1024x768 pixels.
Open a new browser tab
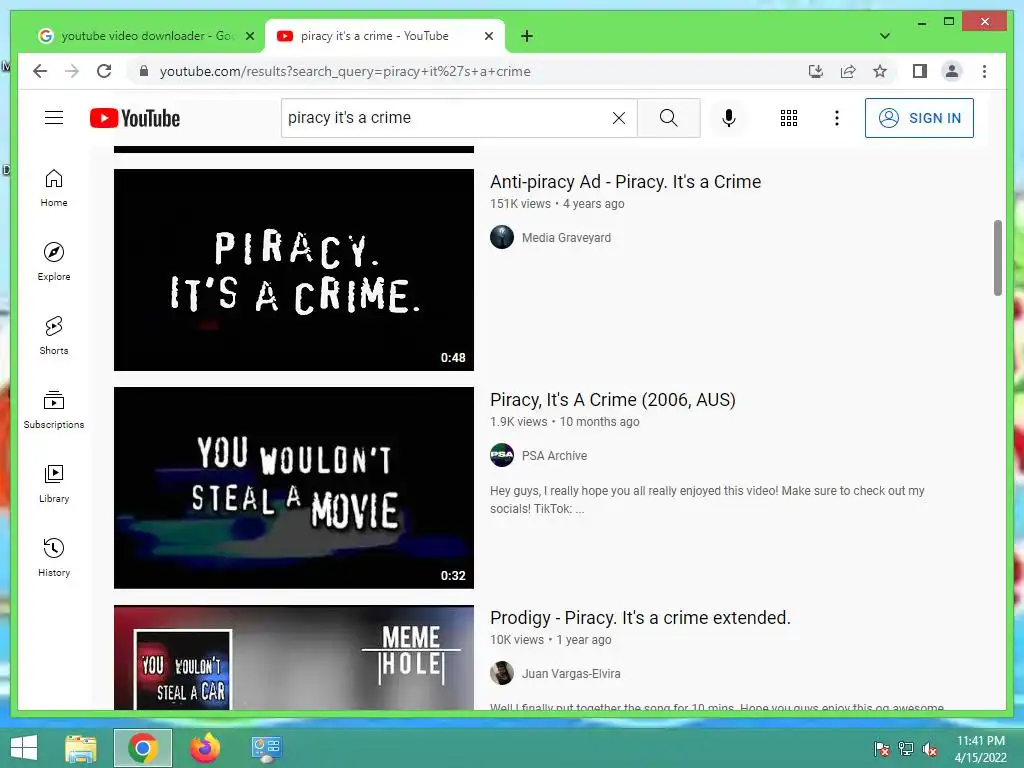[527, 36]
